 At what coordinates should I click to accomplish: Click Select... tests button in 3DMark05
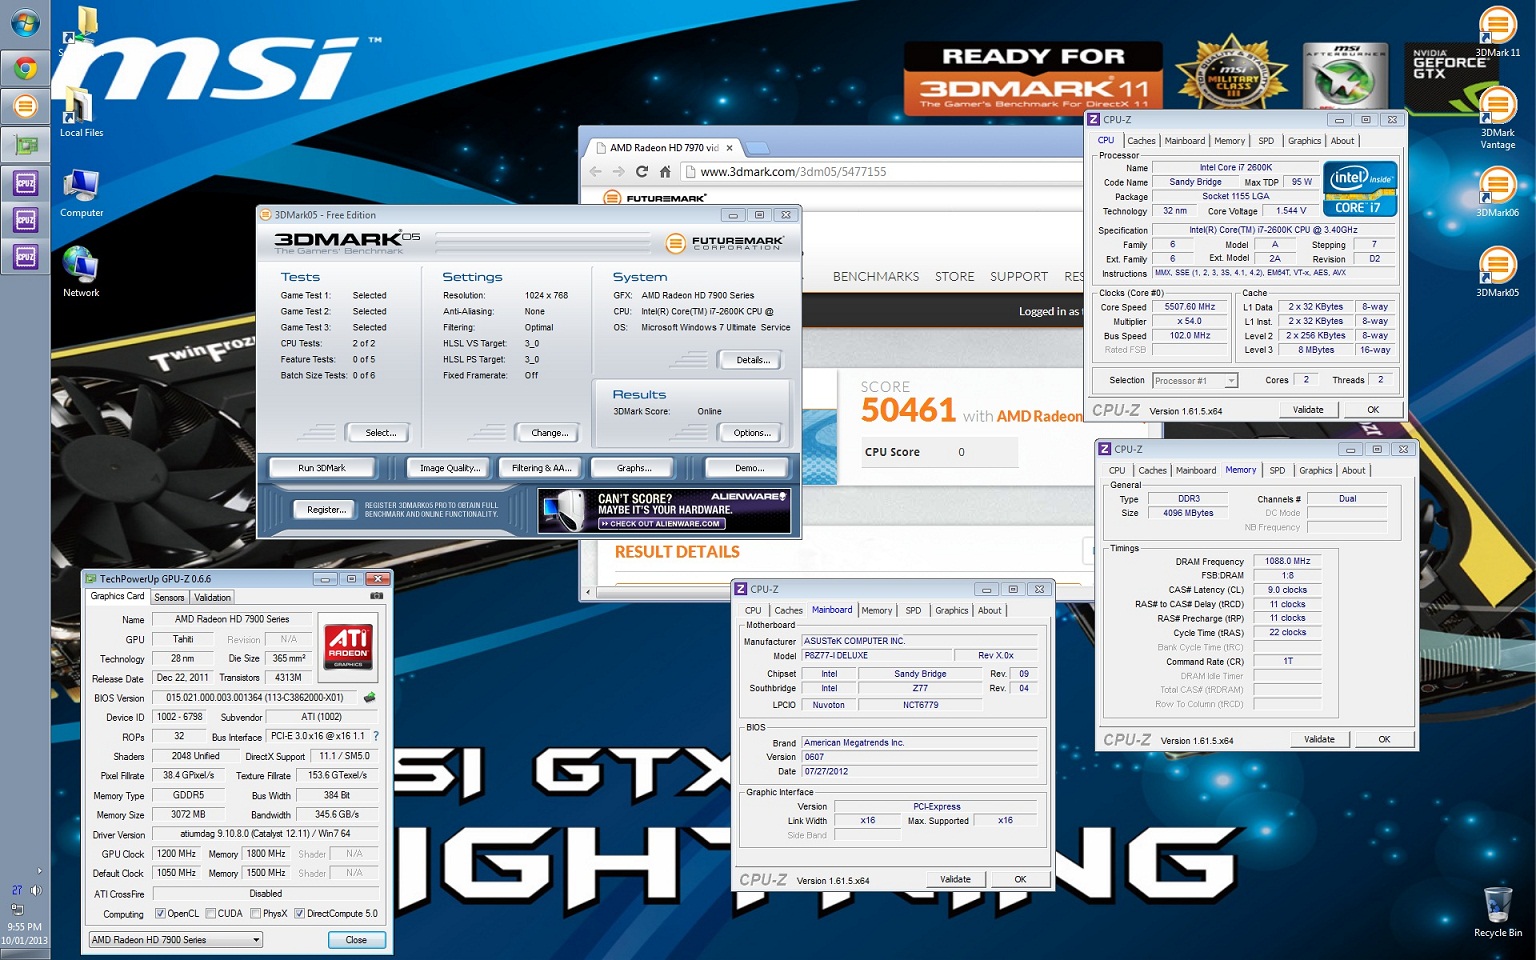[381, 433]
